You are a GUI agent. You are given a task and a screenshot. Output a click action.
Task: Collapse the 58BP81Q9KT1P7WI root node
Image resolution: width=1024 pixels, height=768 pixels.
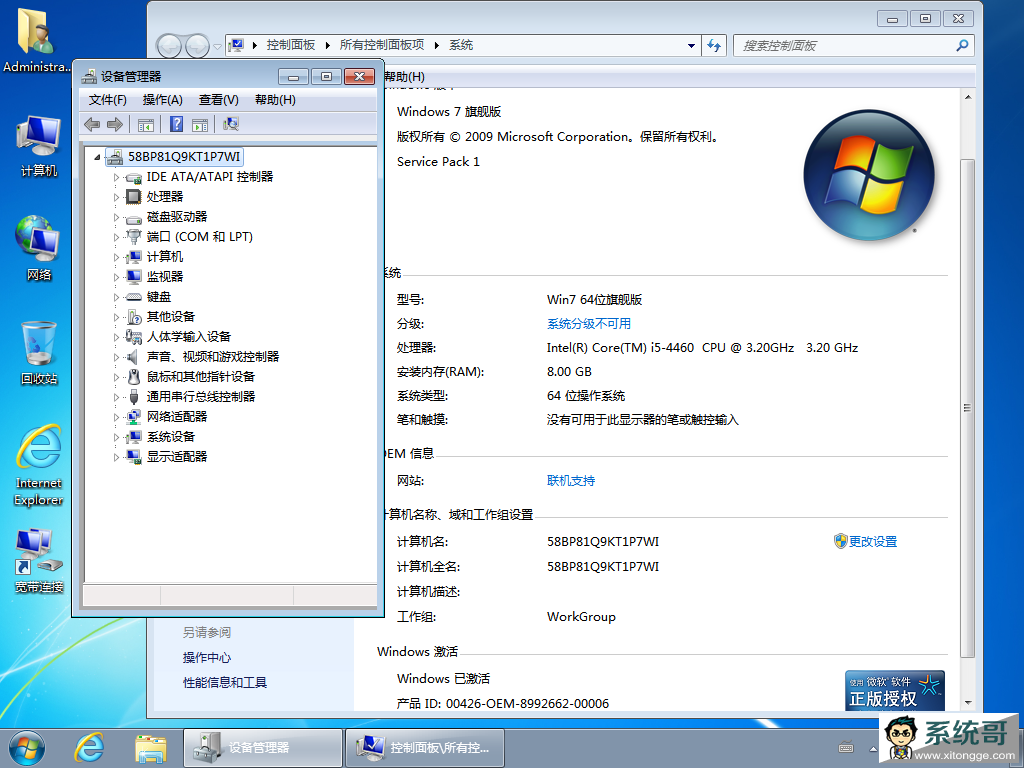pyautogui.click(x=97, y=157)
